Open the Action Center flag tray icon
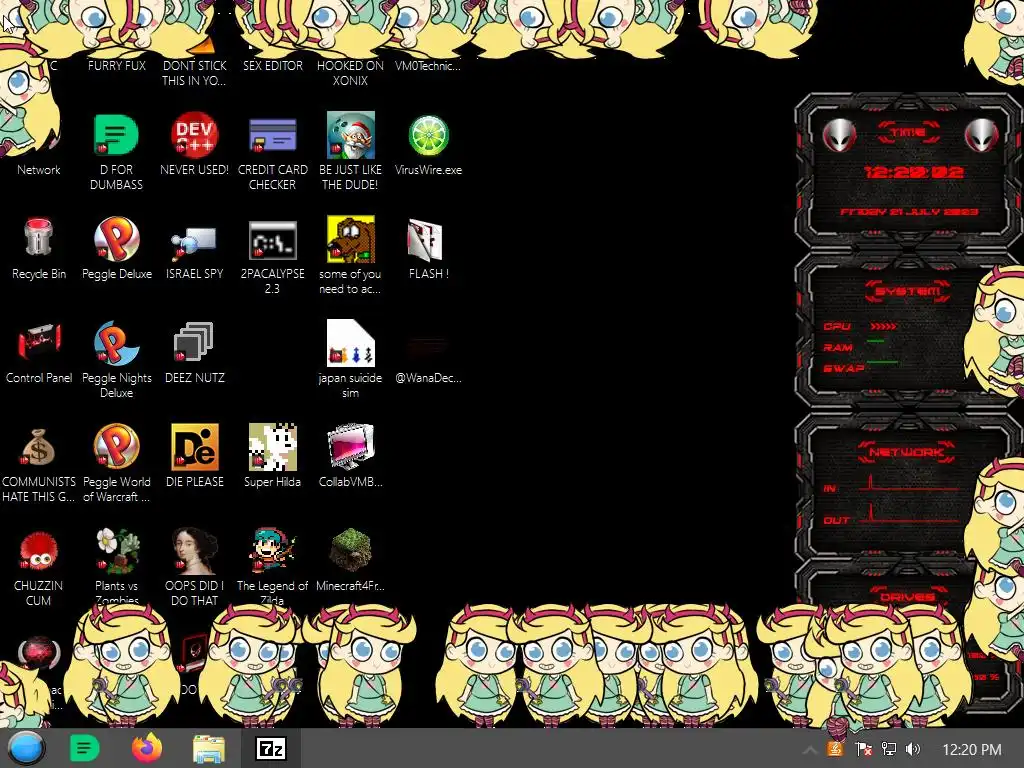The image size is (1024, 768). (863, 749)
